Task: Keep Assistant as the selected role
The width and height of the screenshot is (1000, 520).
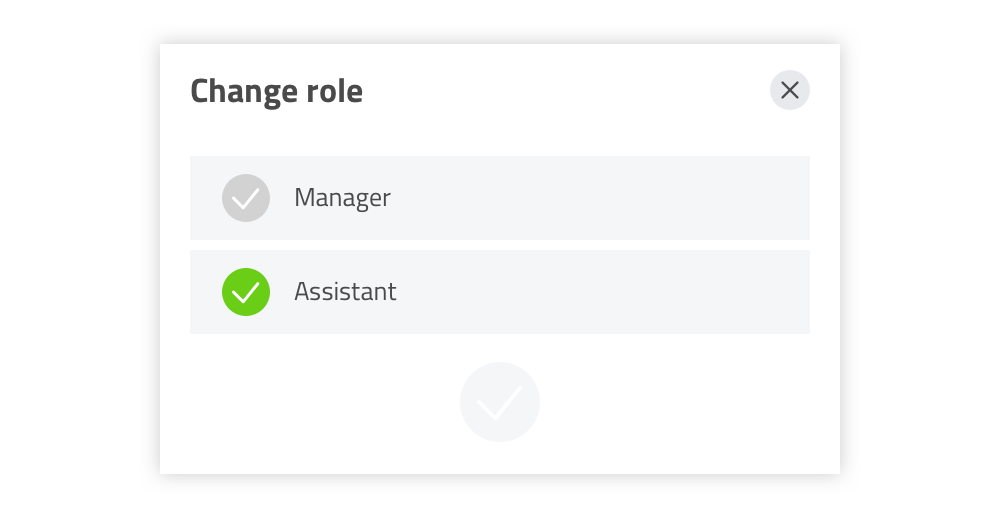Action: coord(500,292)
